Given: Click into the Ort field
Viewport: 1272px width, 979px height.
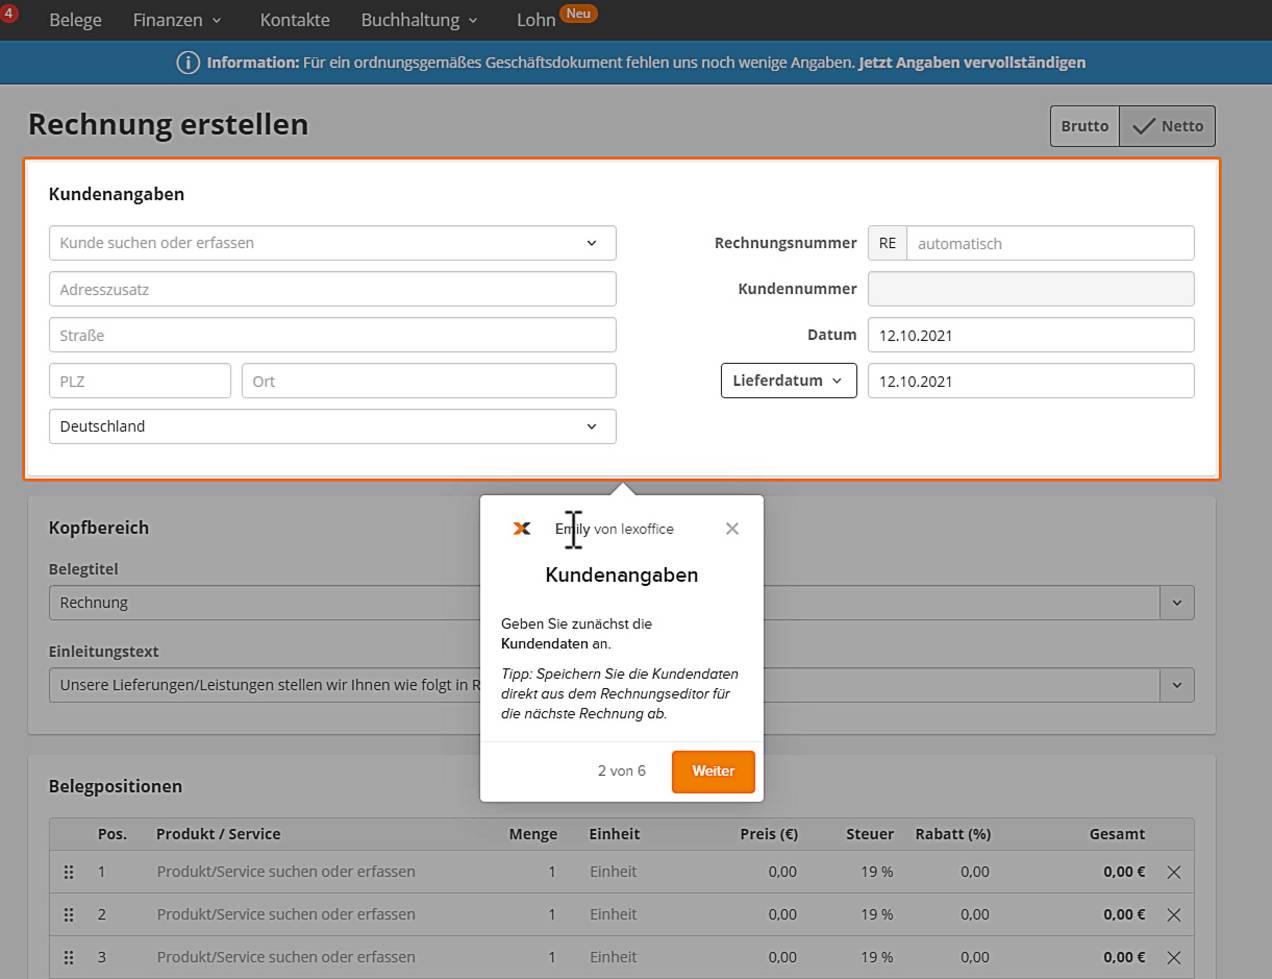Looking at the screenshot, I should (x=429, y=381).
